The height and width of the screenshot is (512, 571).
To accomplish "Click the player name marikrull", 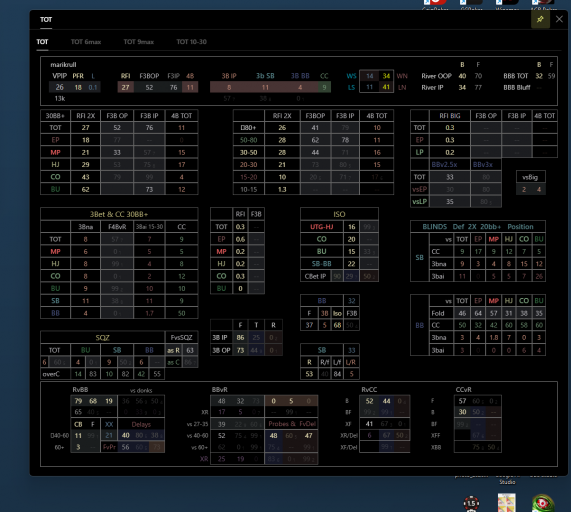I will point(63,65).
